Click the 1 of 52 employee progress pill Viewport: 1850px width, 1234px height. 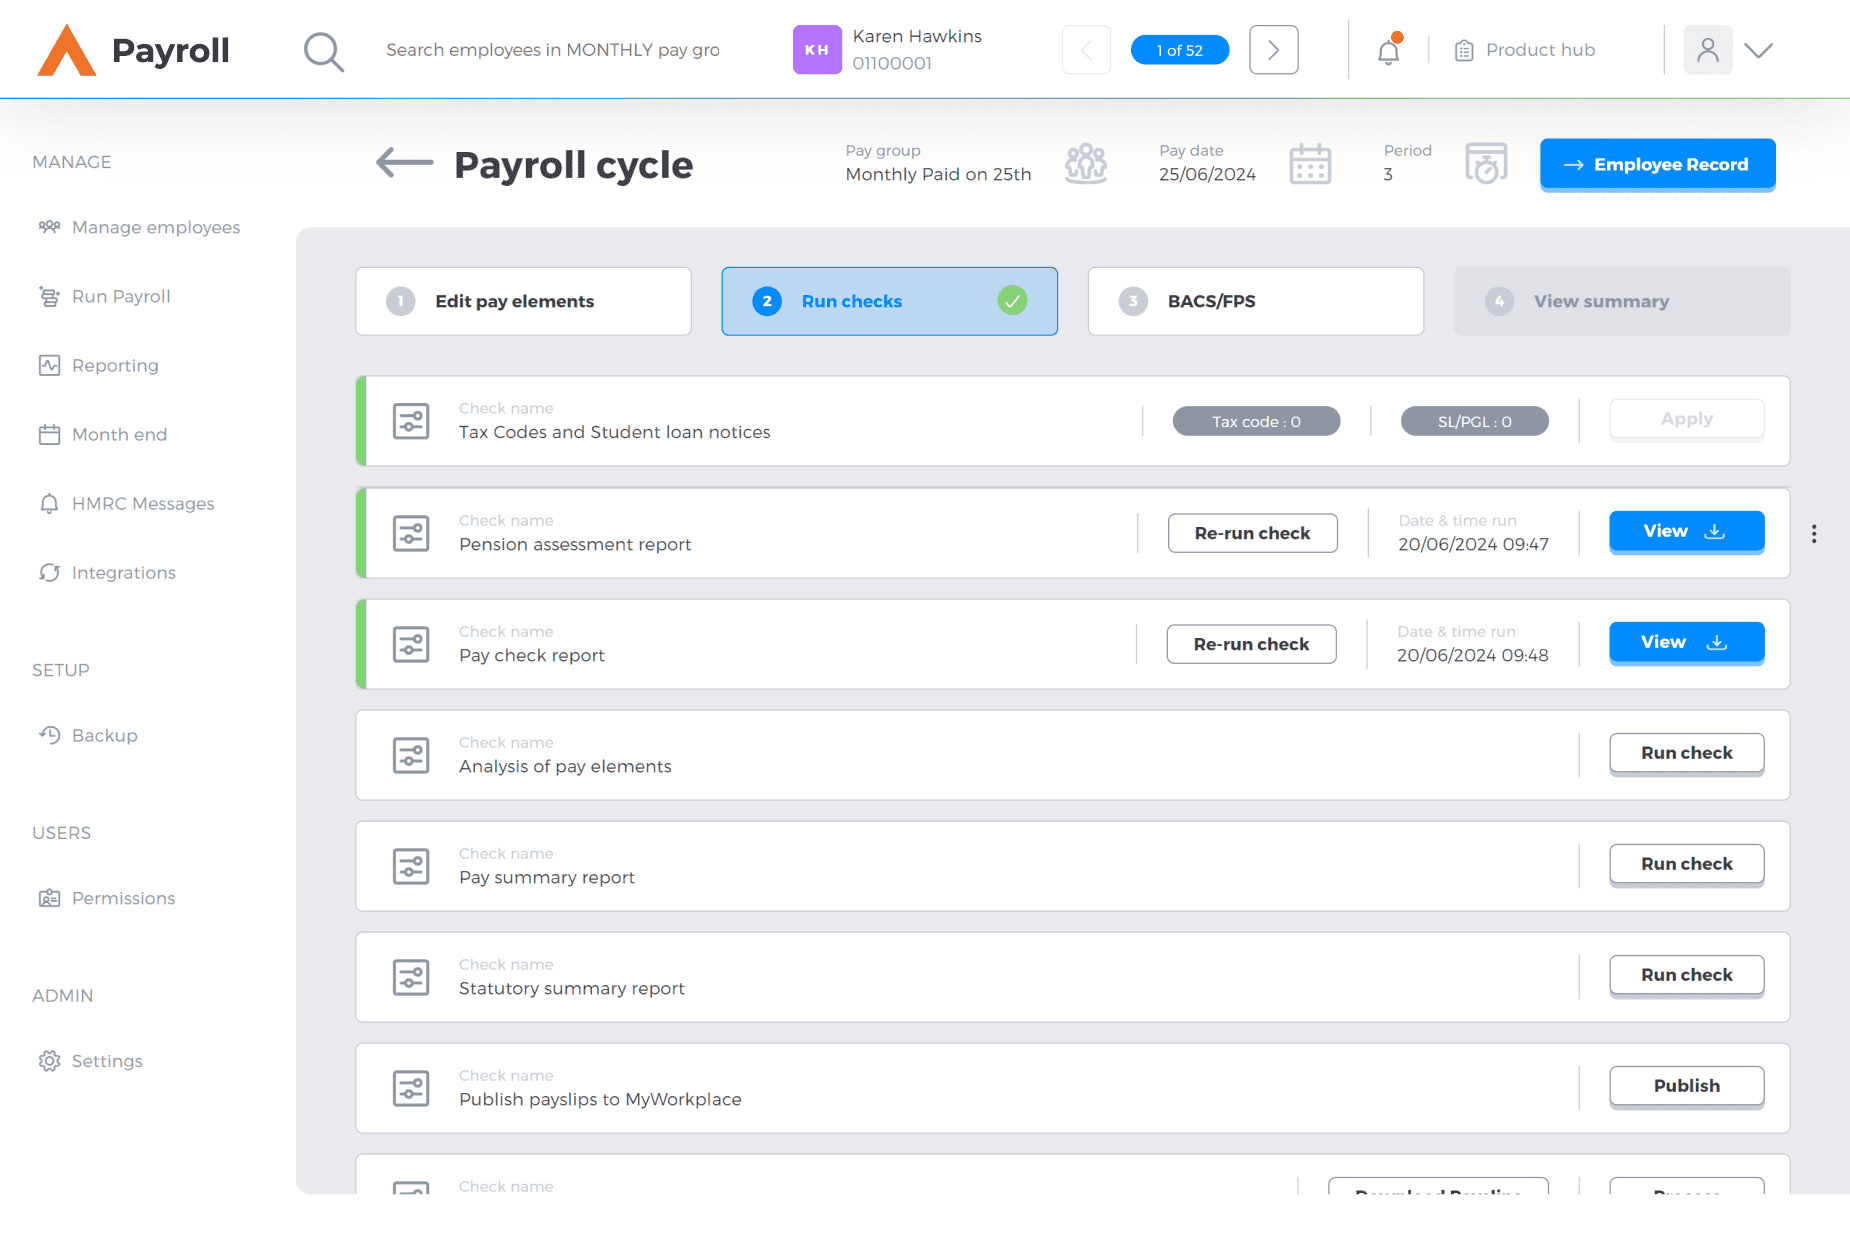[1180, 49]
